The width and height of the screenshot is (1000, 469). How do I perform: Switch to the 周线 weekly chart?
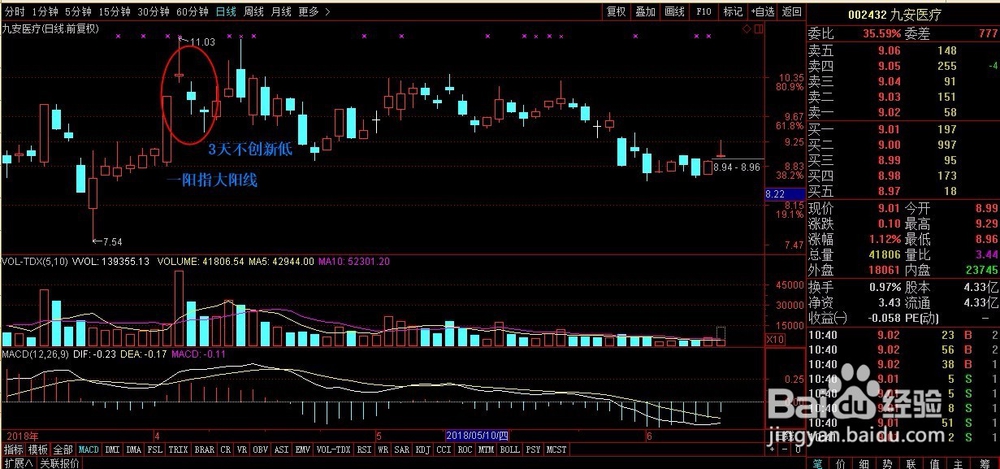[x=254, y=11]
